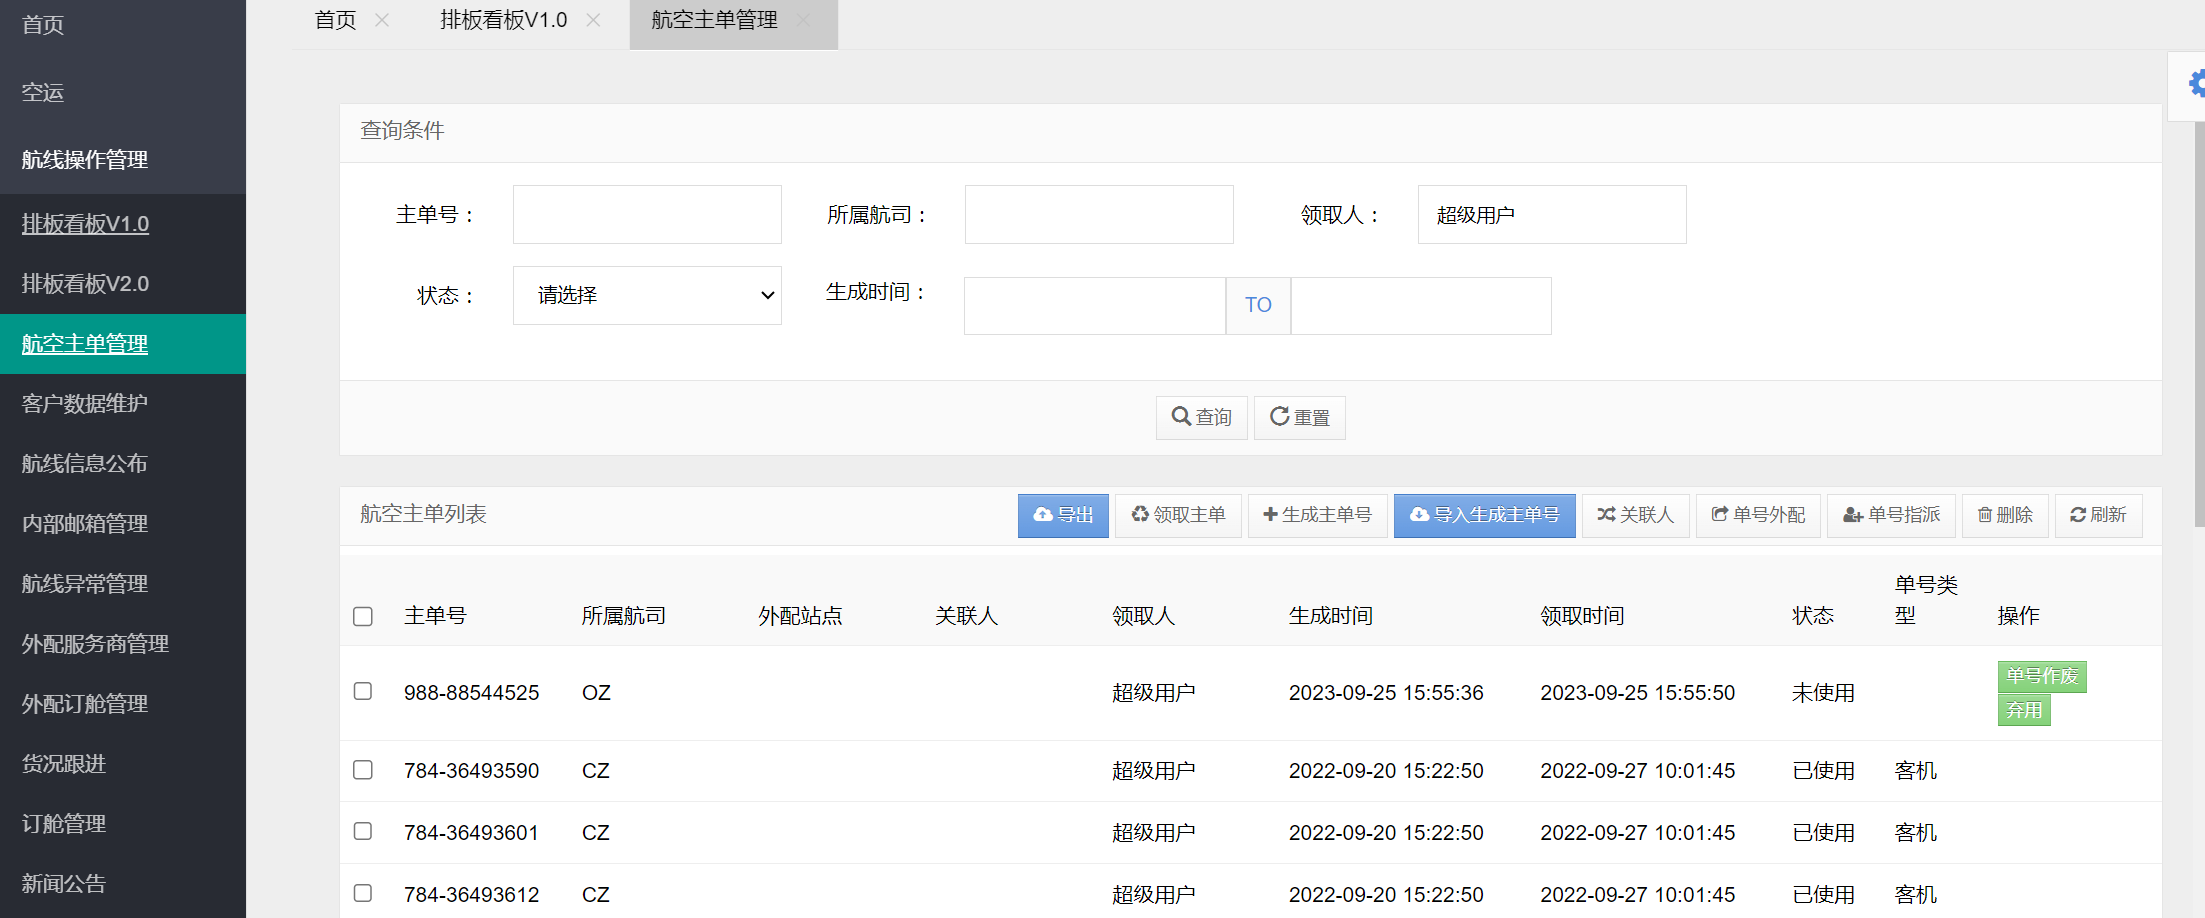Click the 导出 export button

1063,515
